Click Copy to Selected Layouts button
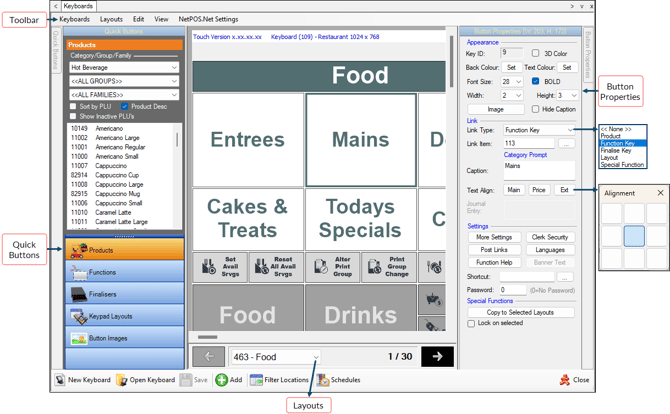Viewport: 670px width, 414px height. pyautogui.click(x=523, y=312)
